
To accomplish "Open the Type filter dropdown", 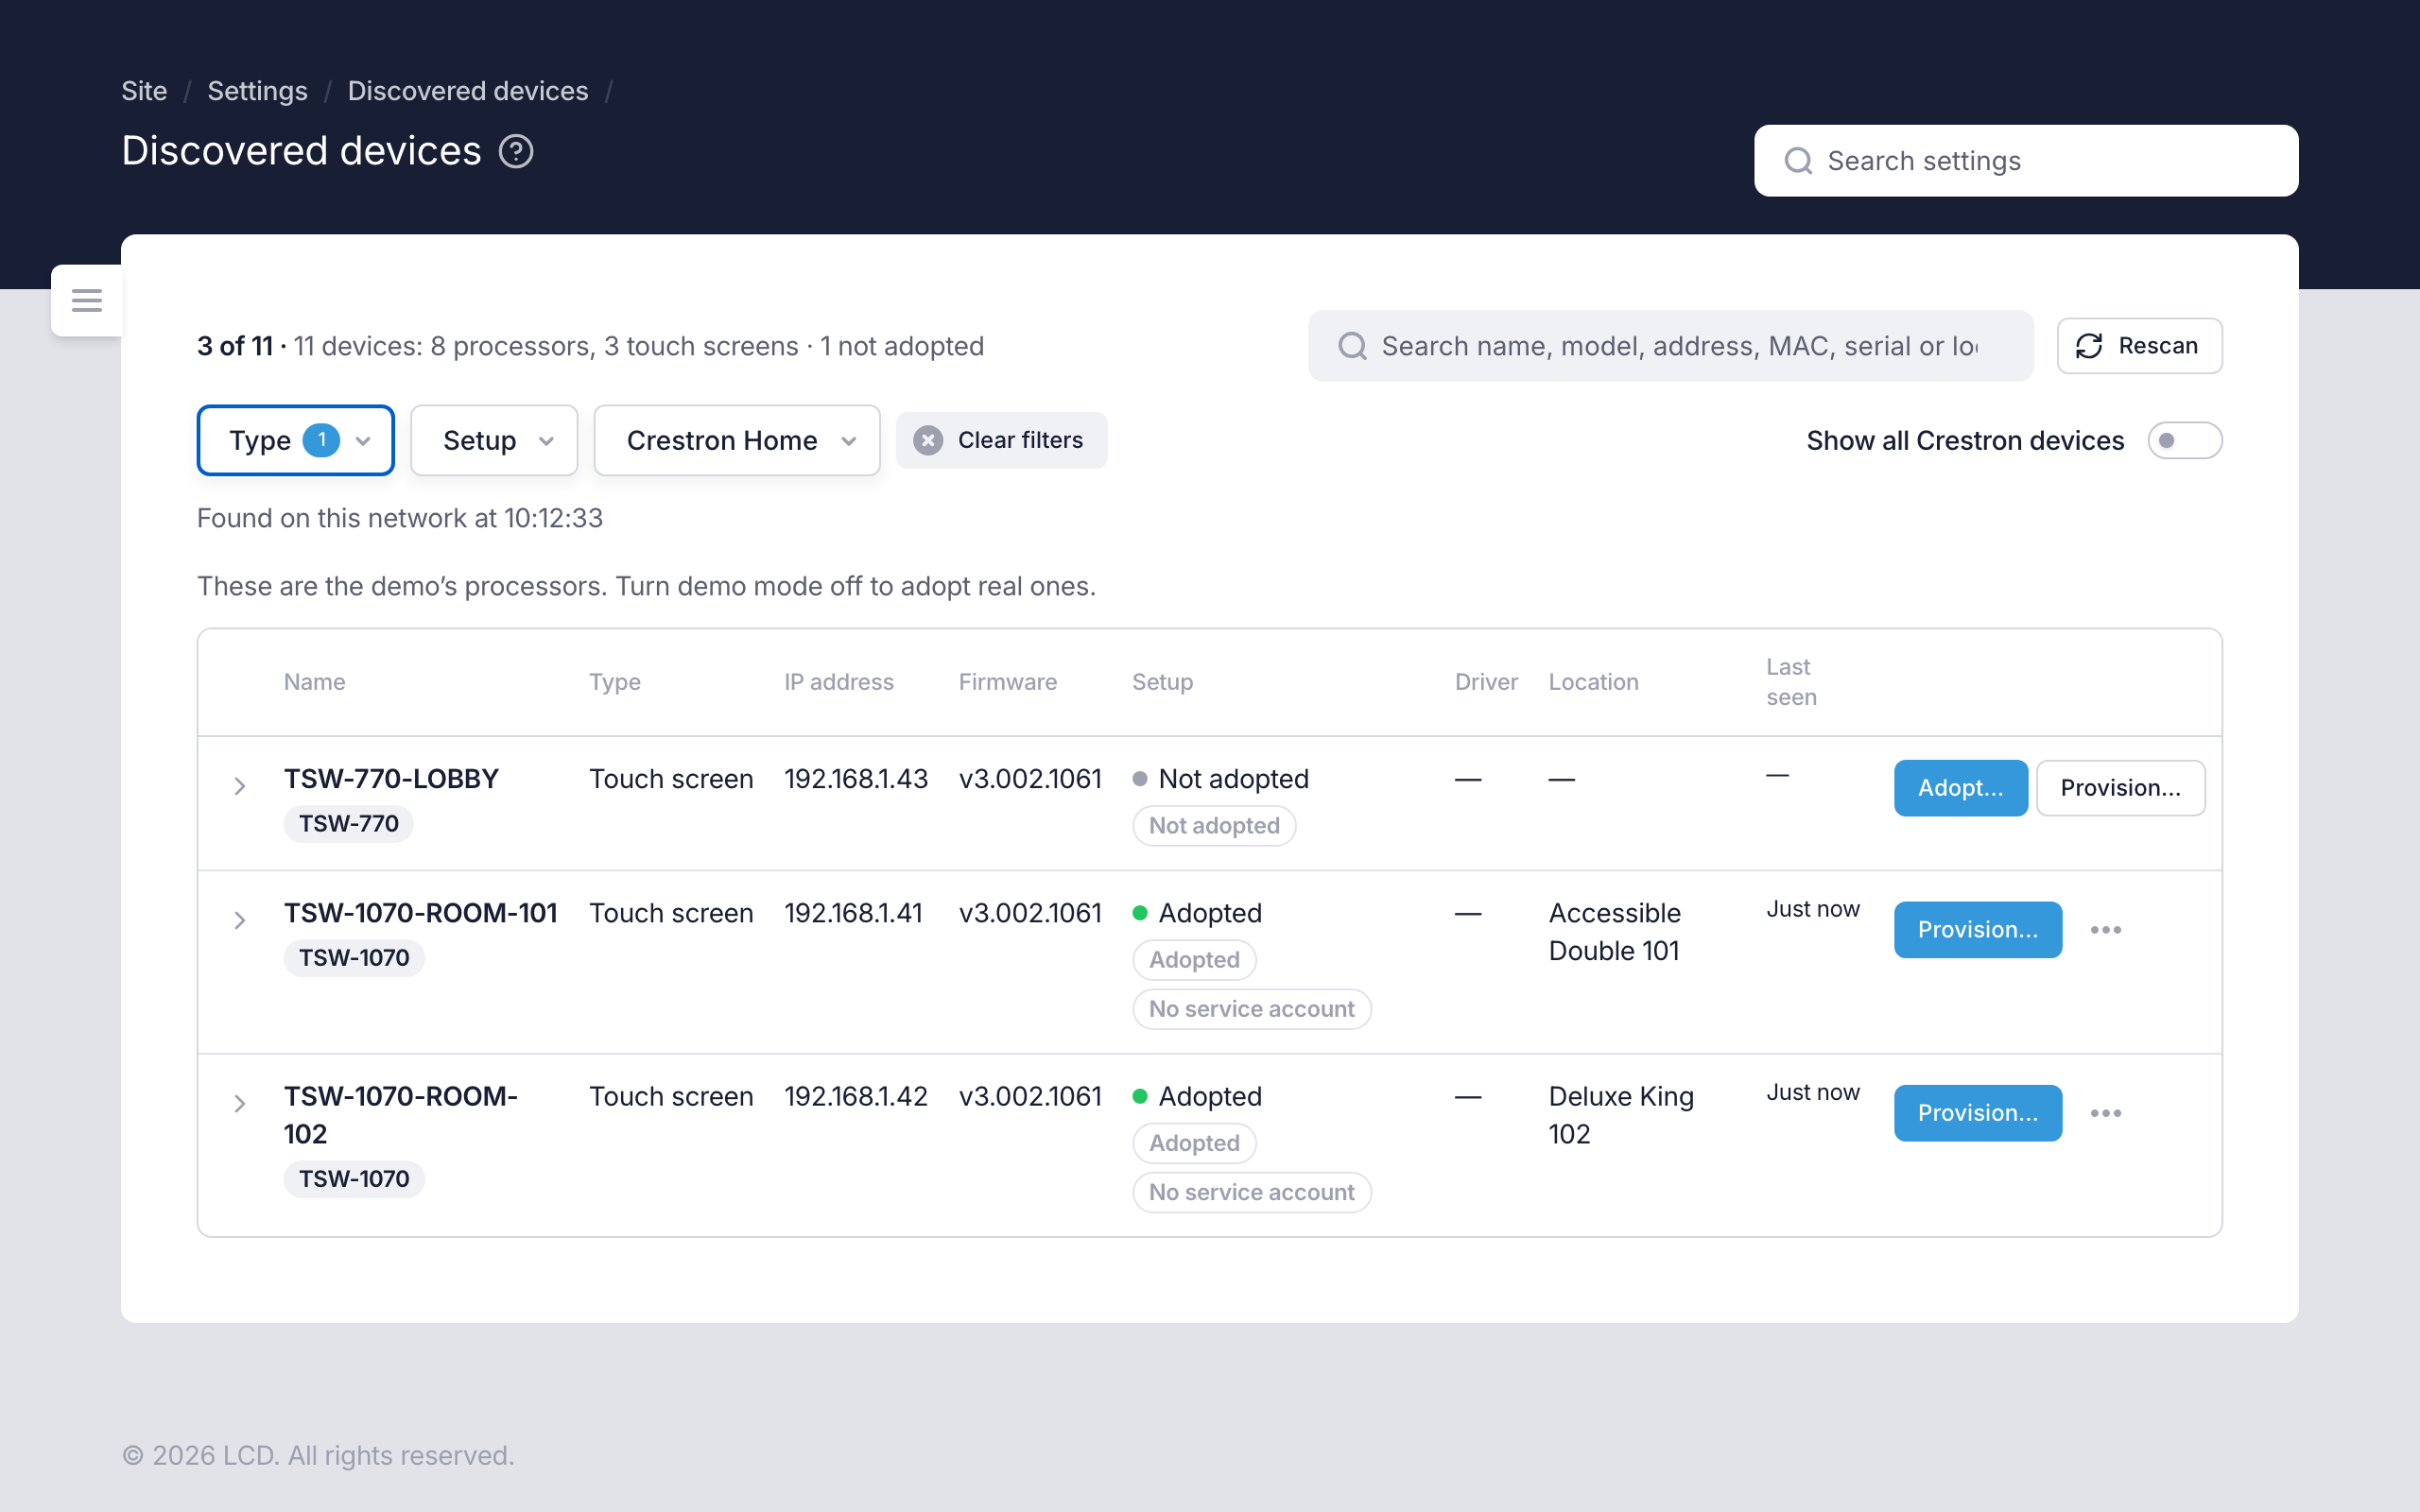I will [x=296, y=440].
